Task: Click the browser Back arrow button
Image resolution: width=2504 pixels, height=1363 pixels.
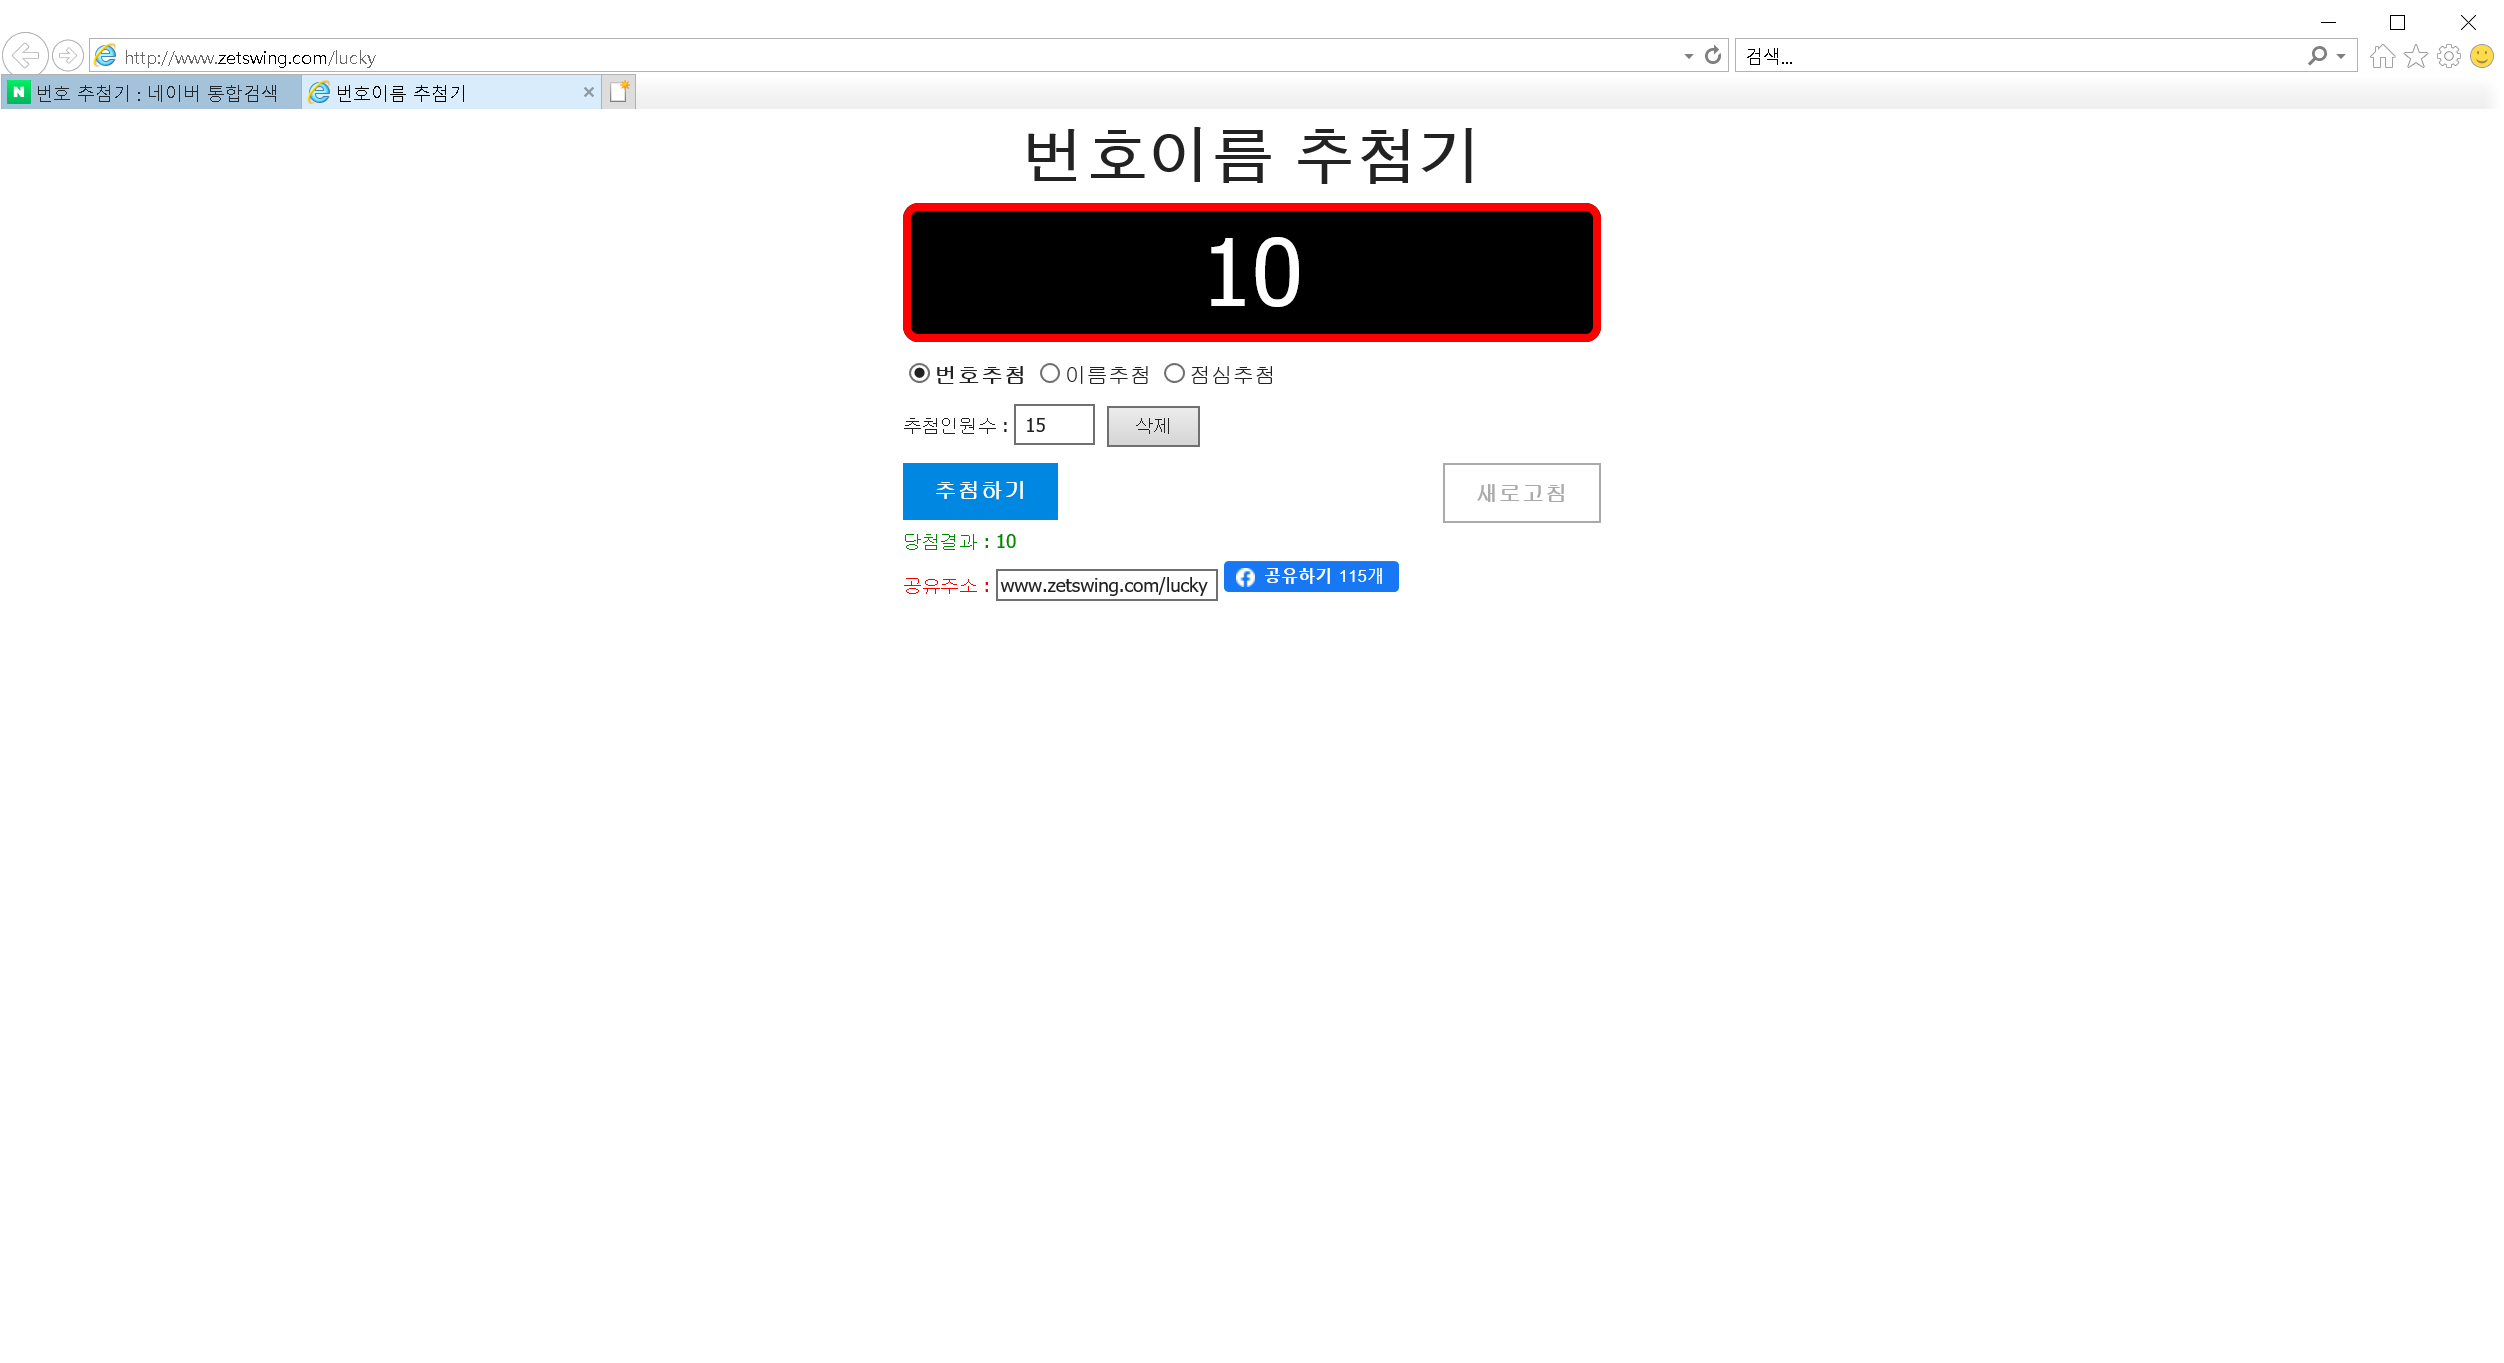Action: click(26, 55)
